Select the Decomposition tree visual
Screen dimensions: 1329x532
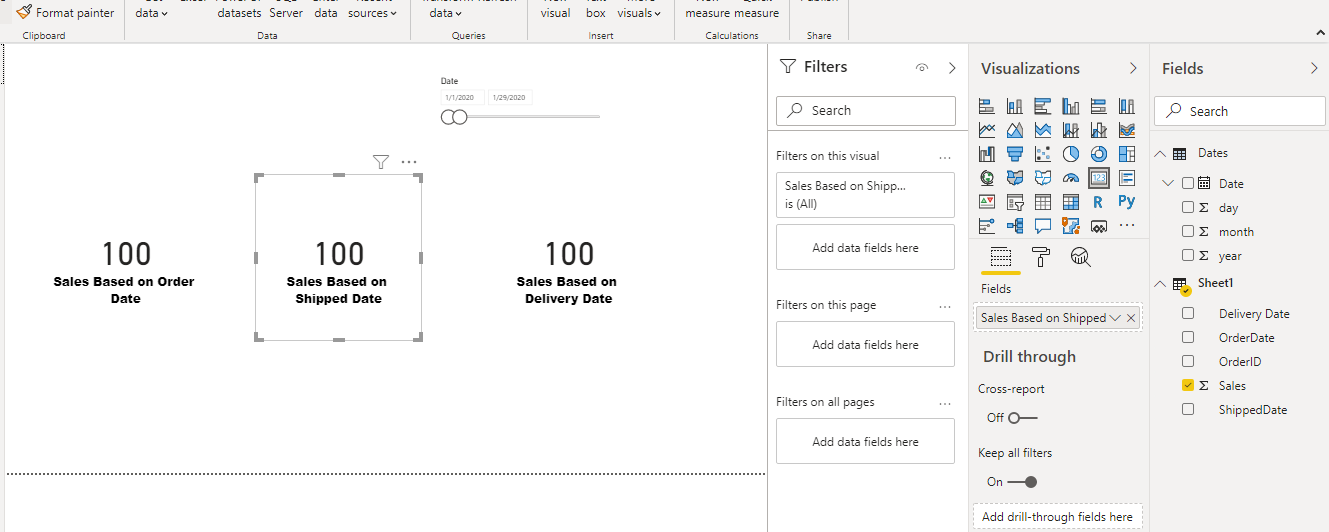pyautogui.click(x=1015, y=226)
